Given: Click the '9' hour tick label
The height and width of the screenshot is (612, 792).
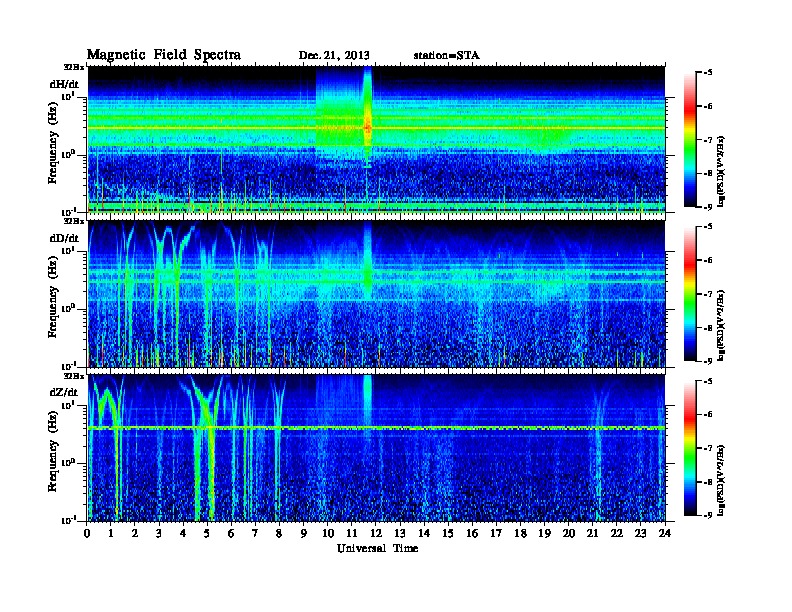Looking at the screenshot, I should click(x=304, y=533).
